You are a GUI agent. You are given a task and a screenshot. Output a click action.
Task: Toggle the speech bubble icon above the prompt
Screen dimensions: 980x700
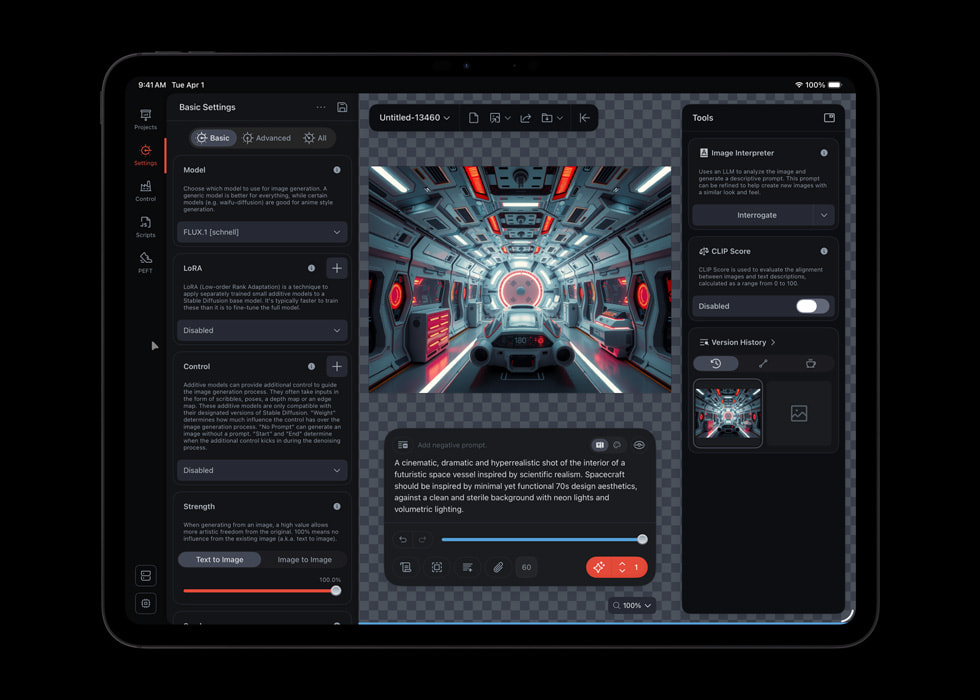[616, 445]
